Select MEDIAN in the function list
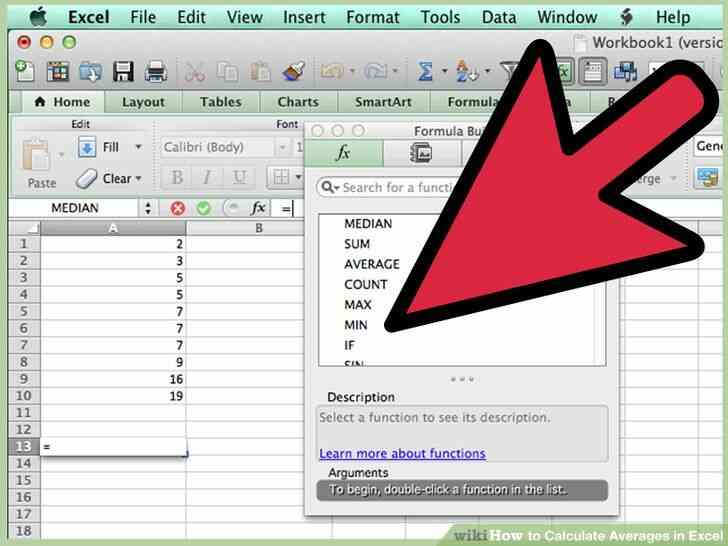The width and height of the screenshot is (728, 546). [368, 224]
